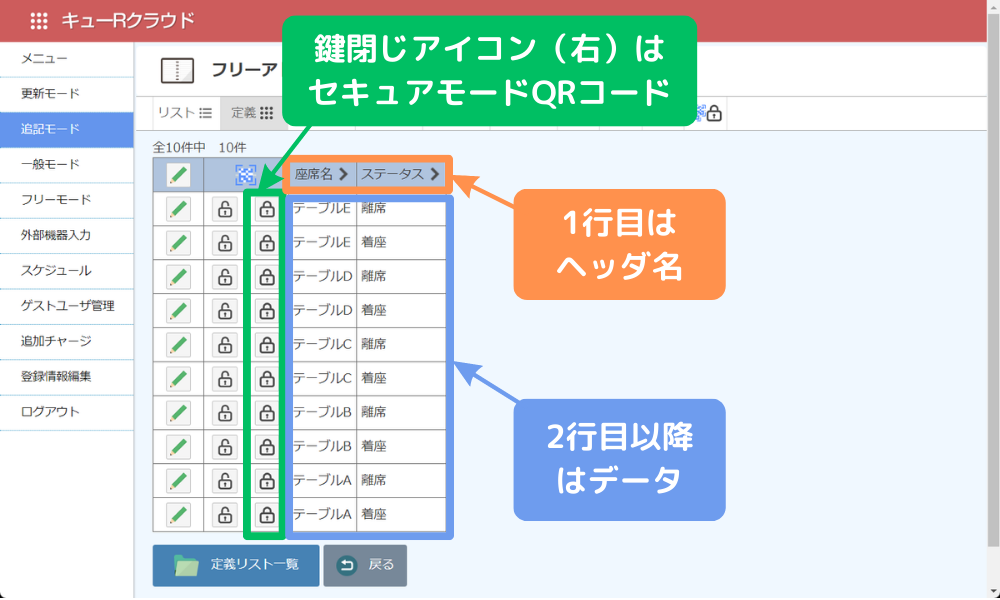Viewport: 1000px width, 600px height.
Task: Click the QR lock icon in the tab bar
Action: point(709,113)
